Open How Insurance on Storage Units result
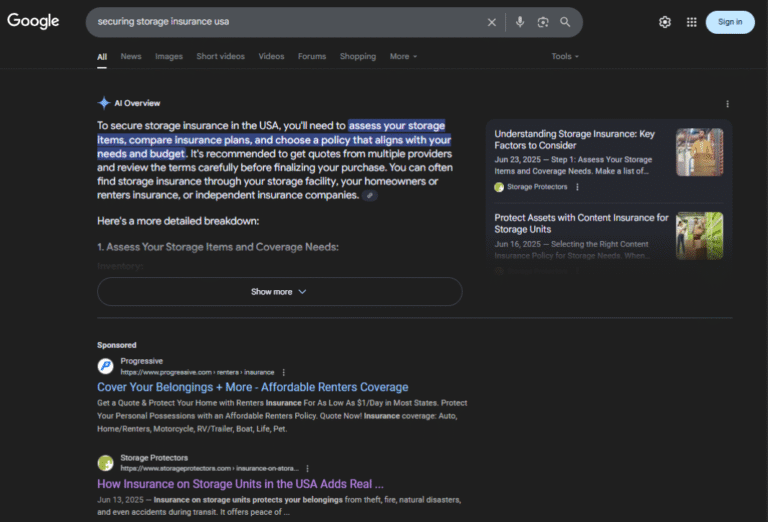Screen dimensions: 768x522 [x=240, y=484]
